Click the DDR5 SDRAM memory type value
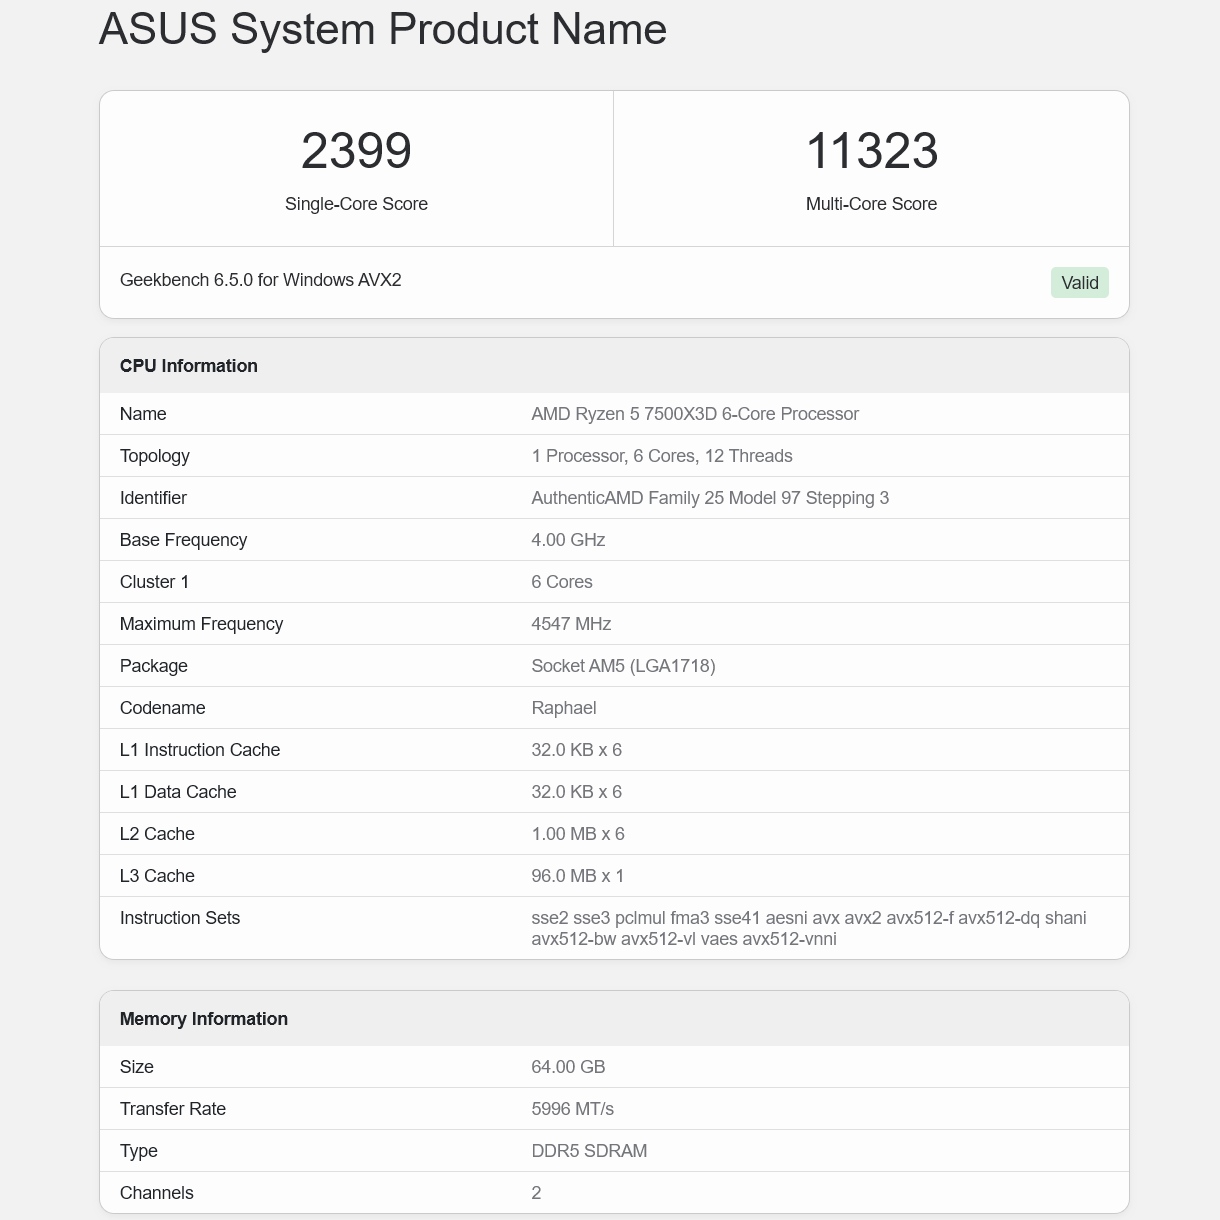 point(589,1151)
